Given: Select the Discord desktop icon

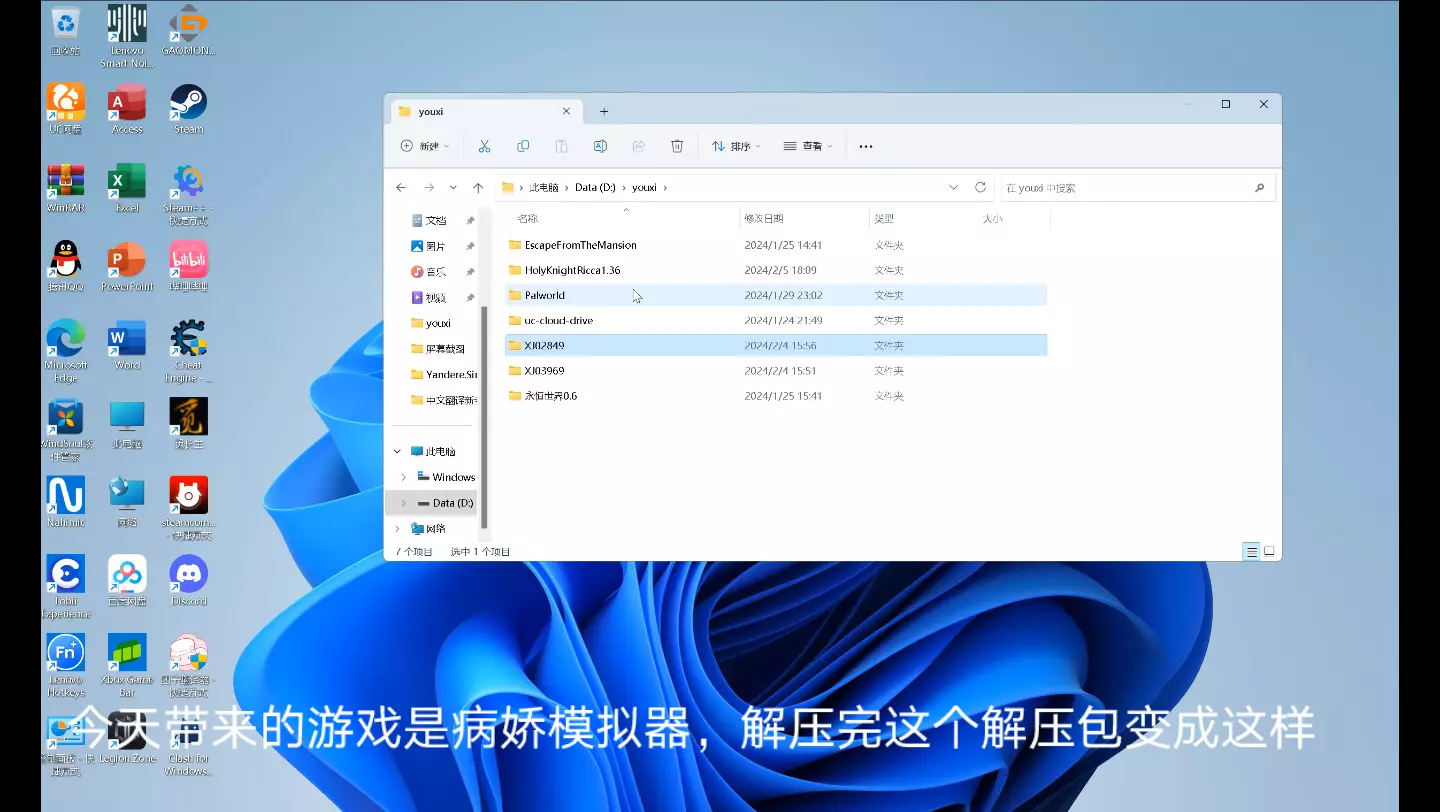Looking at the screenshot, I should pos(188,581).
